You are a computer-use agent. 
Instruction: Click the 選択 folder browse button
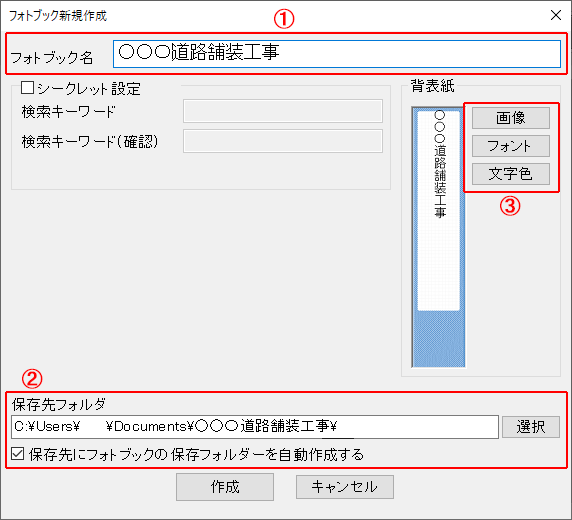pos(531,427)
